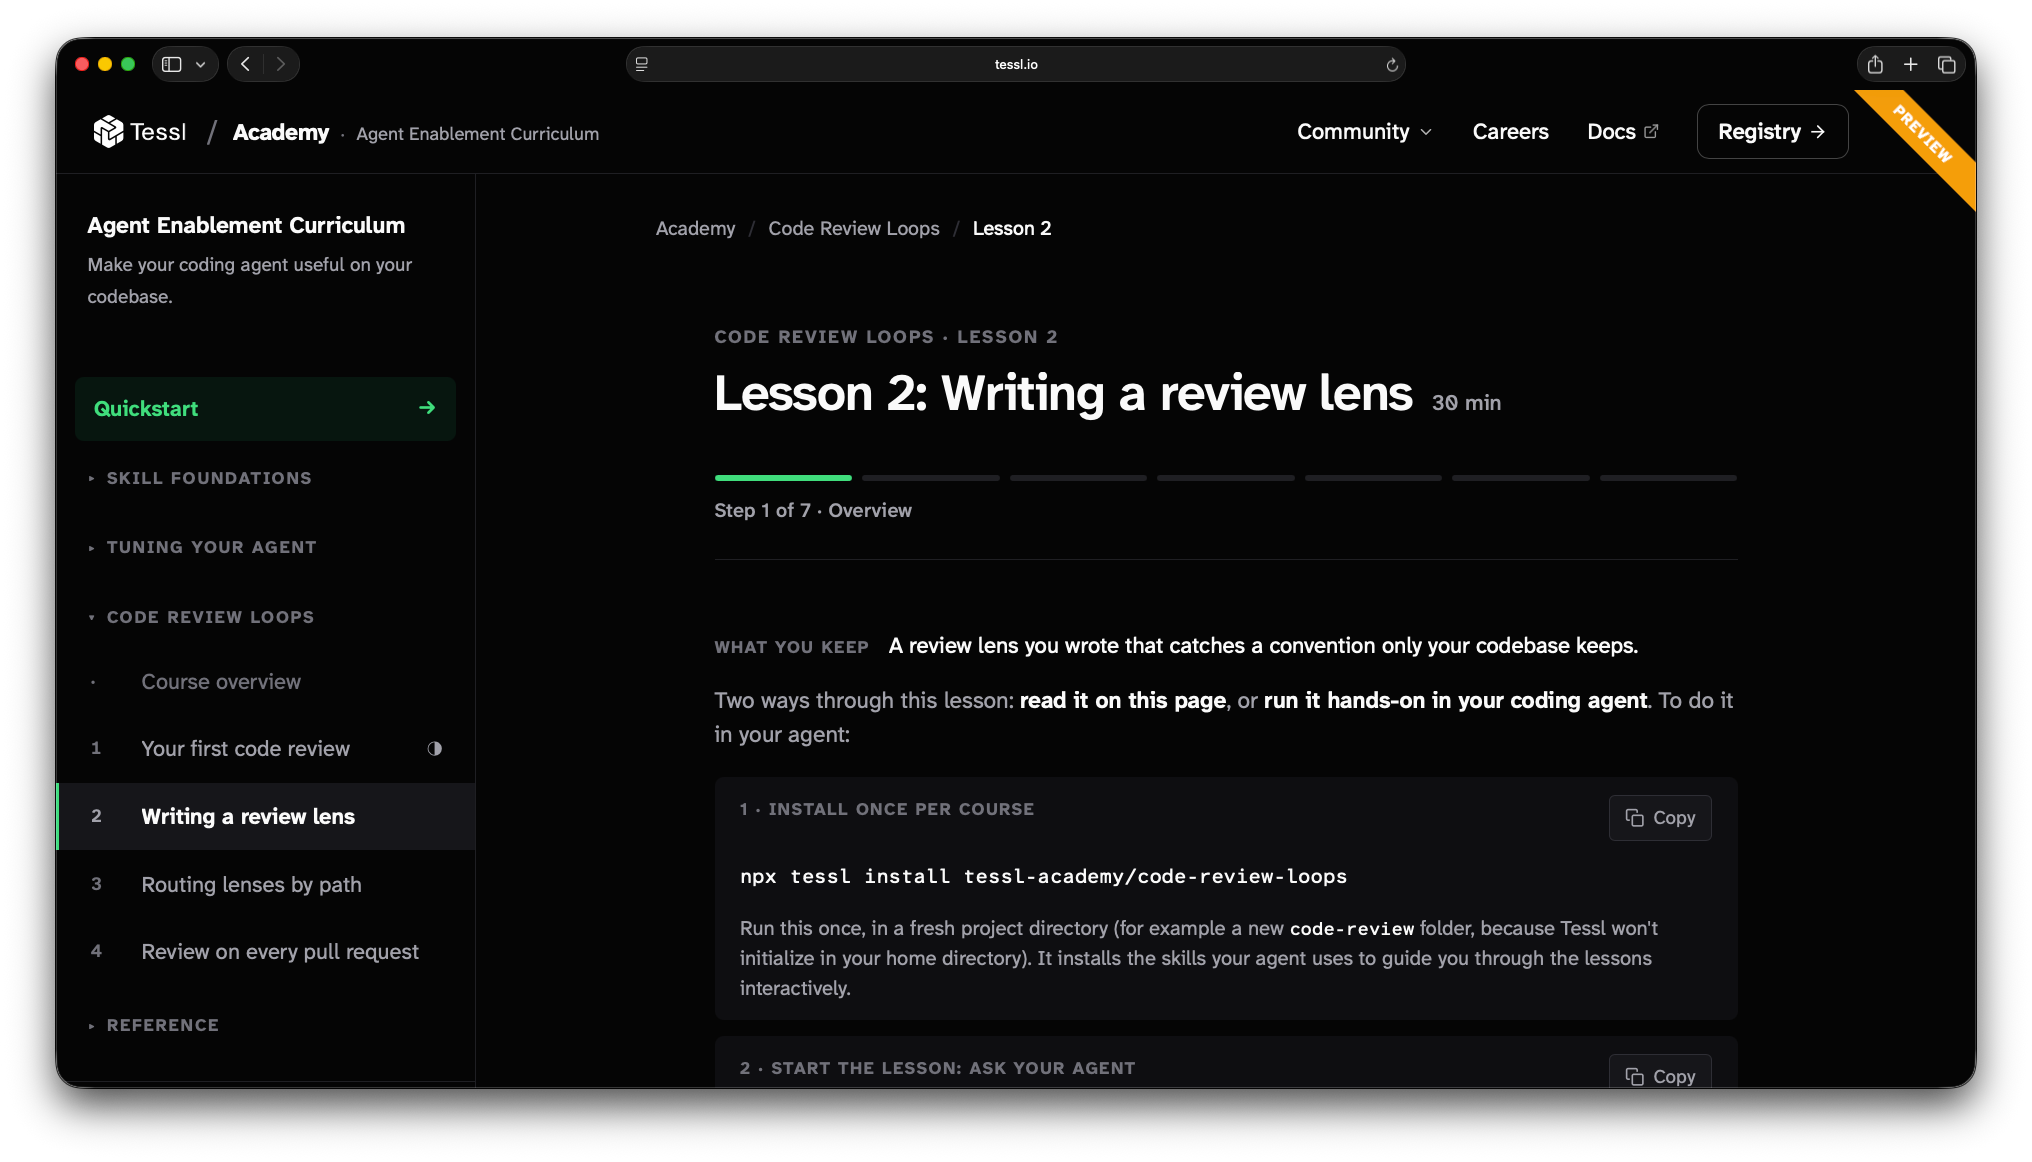2032x1162 pixels.
Task: Expand the Tuning Your Agent section
Action: click(x=202, y=547)
